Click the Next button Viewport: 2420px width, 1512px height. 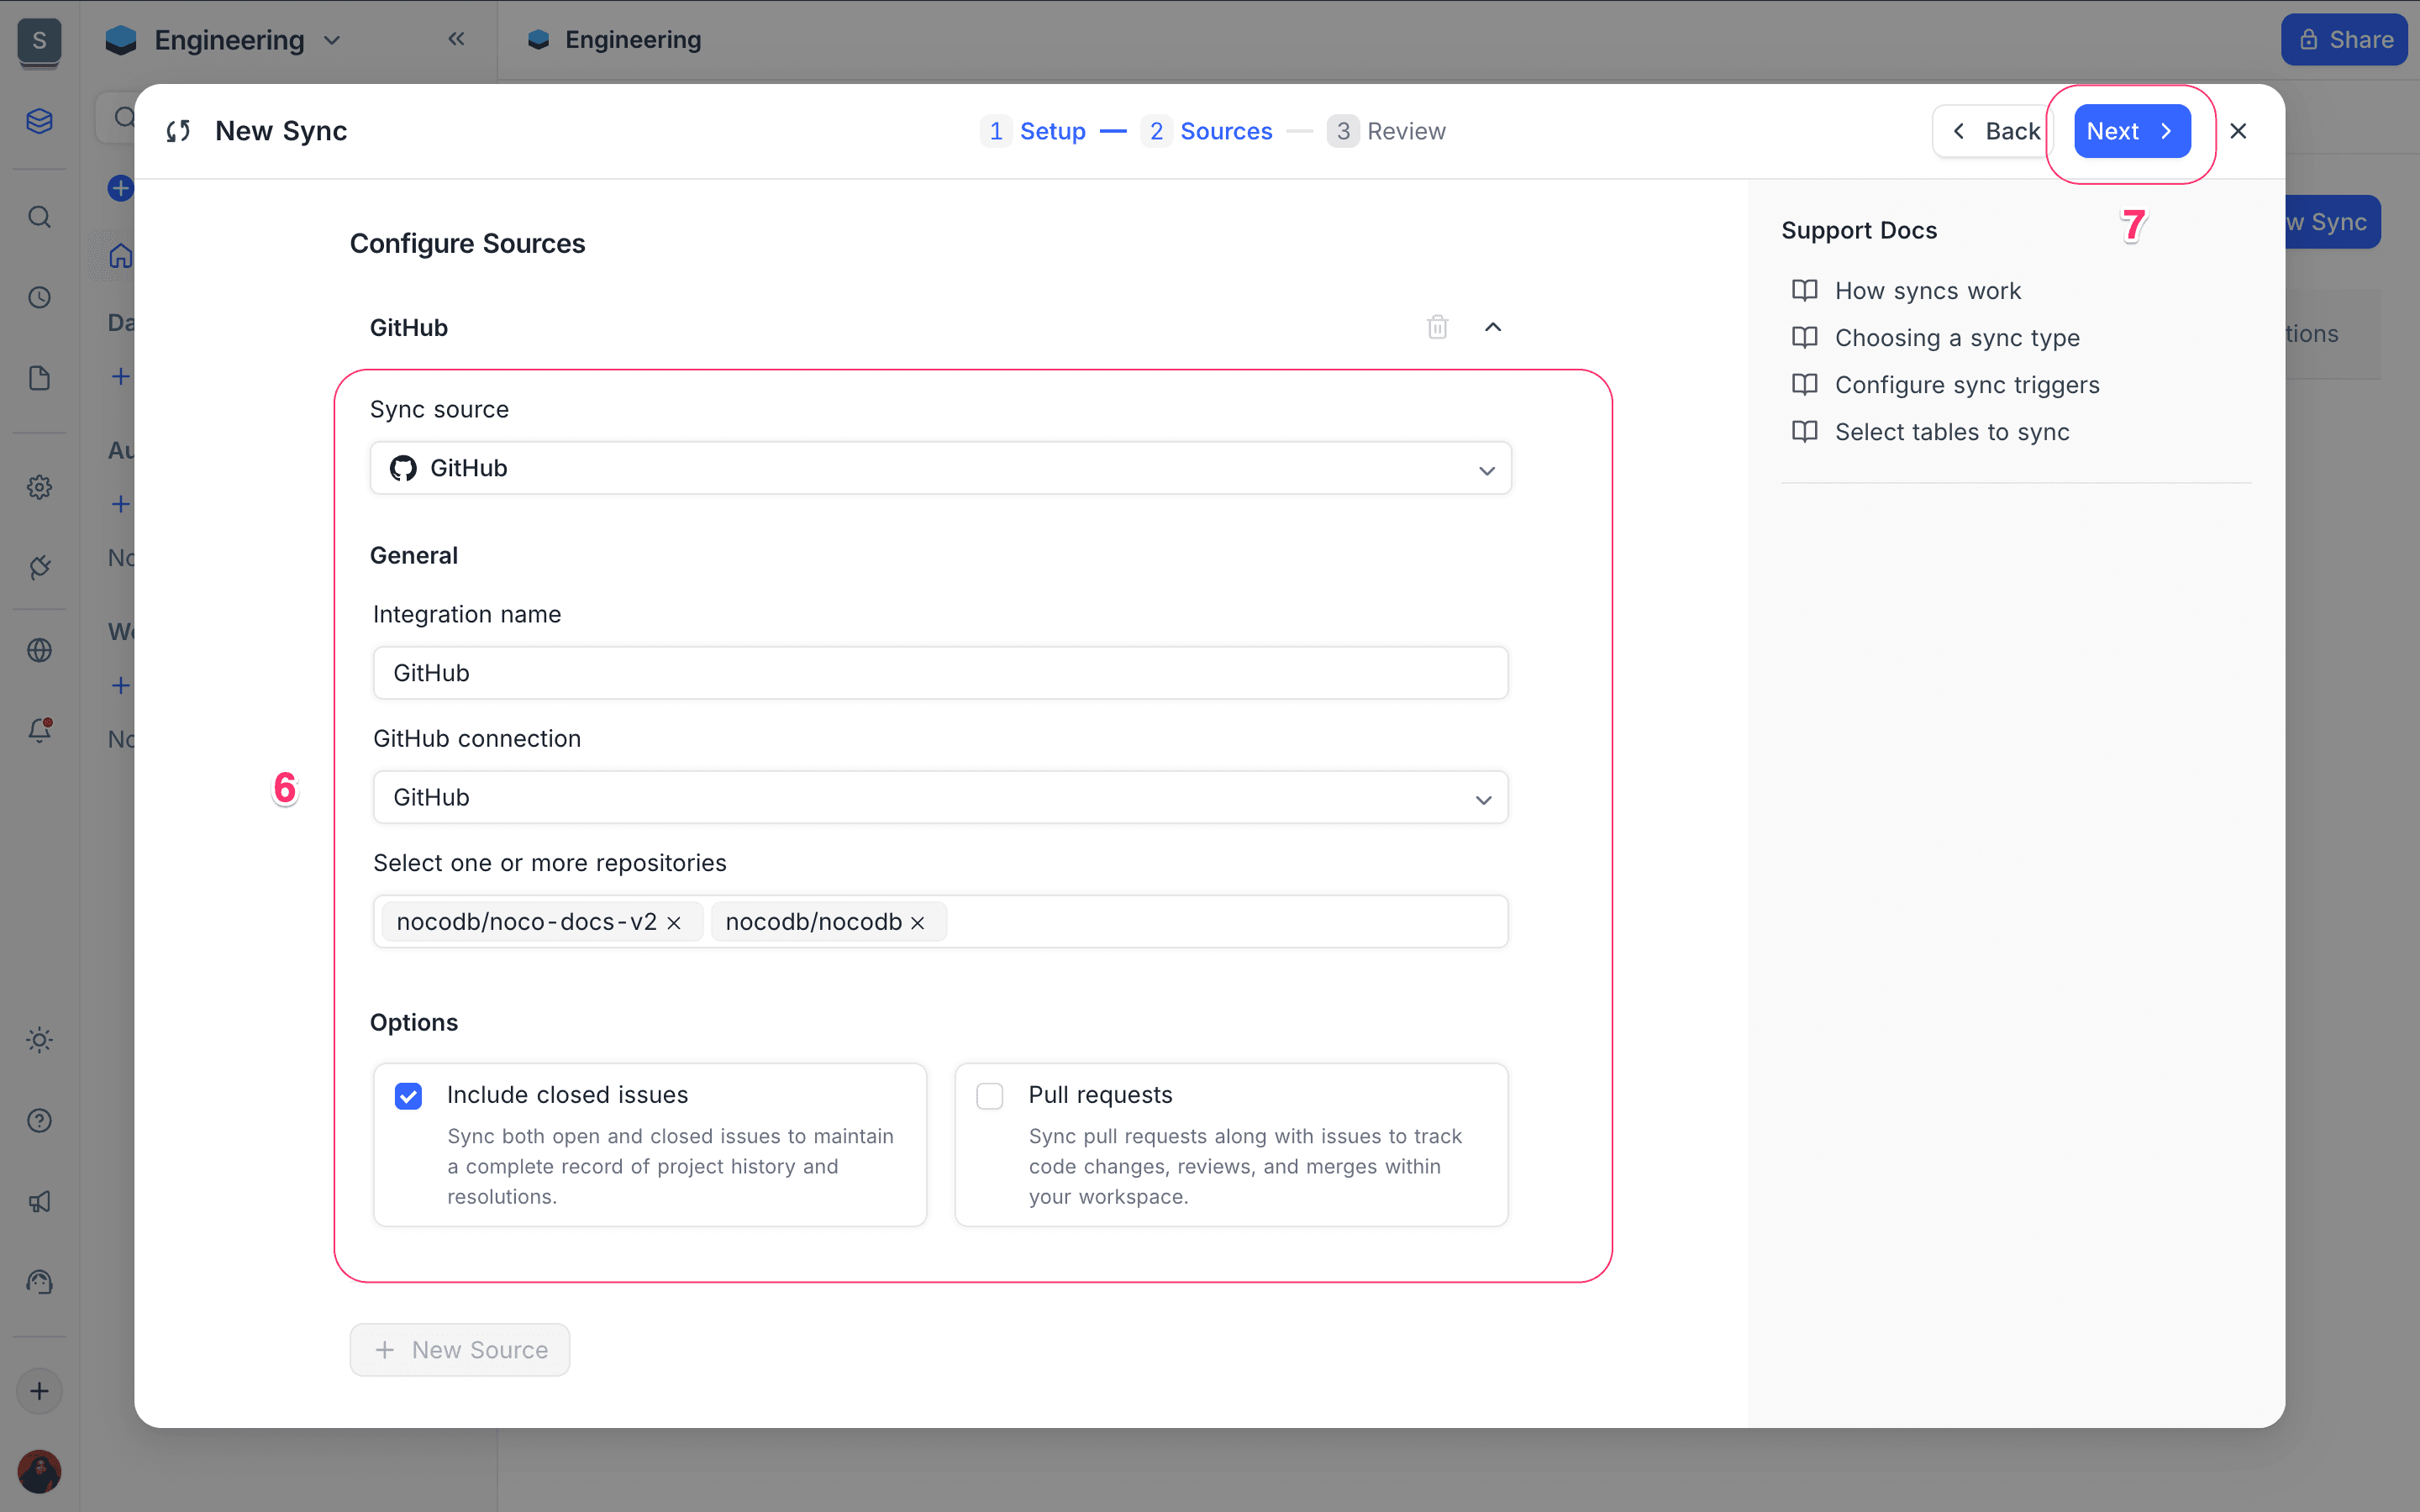pos(2131,131)
